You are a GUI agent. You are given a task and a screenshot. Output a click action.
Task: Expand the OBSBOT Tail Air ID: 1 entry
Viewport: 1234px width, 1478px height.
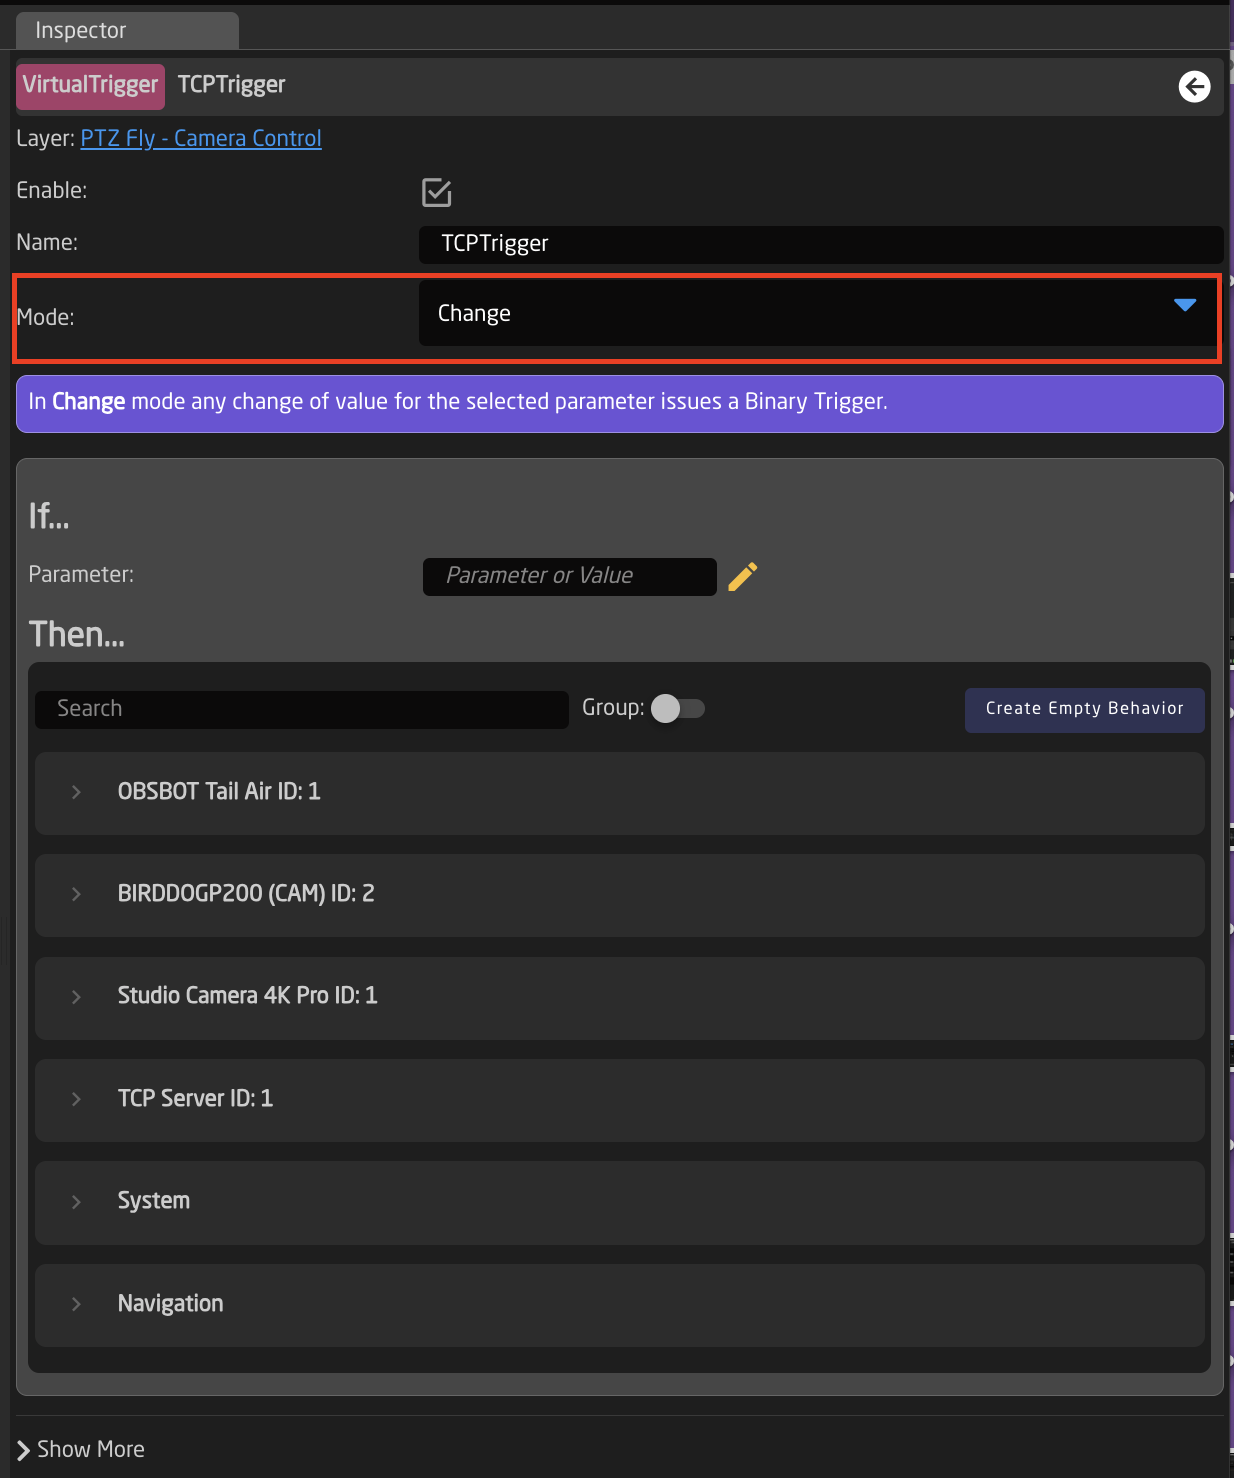77,792
